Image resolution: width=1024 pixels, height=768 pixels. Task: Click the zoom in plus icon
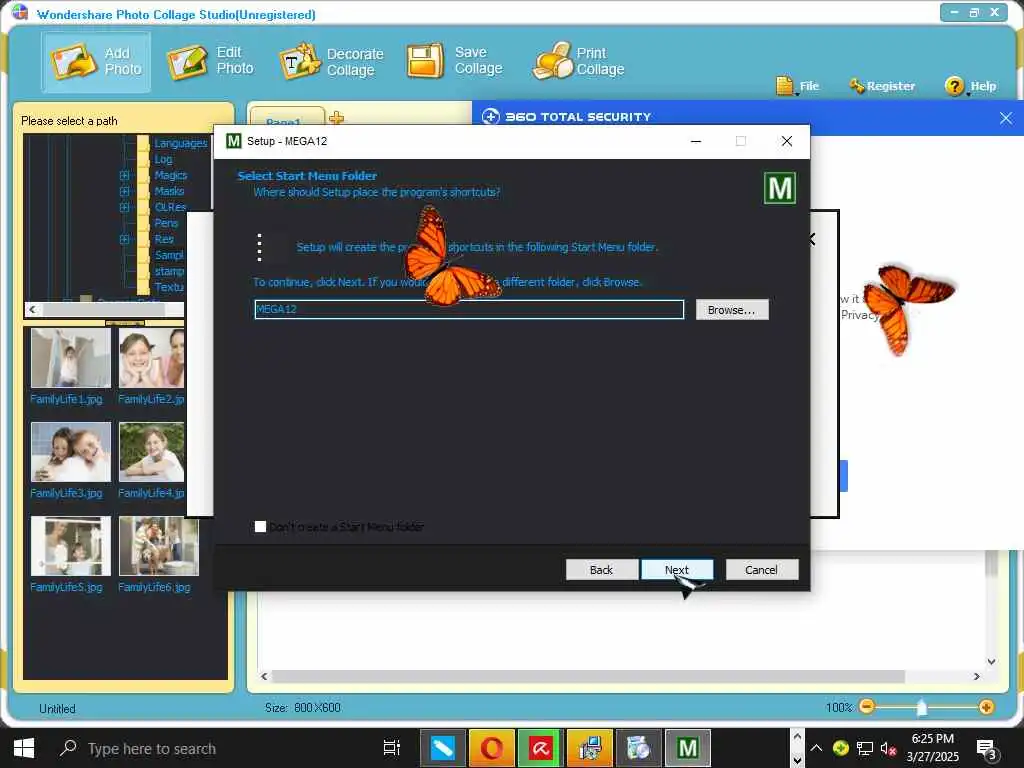click(x=986, y=707)
